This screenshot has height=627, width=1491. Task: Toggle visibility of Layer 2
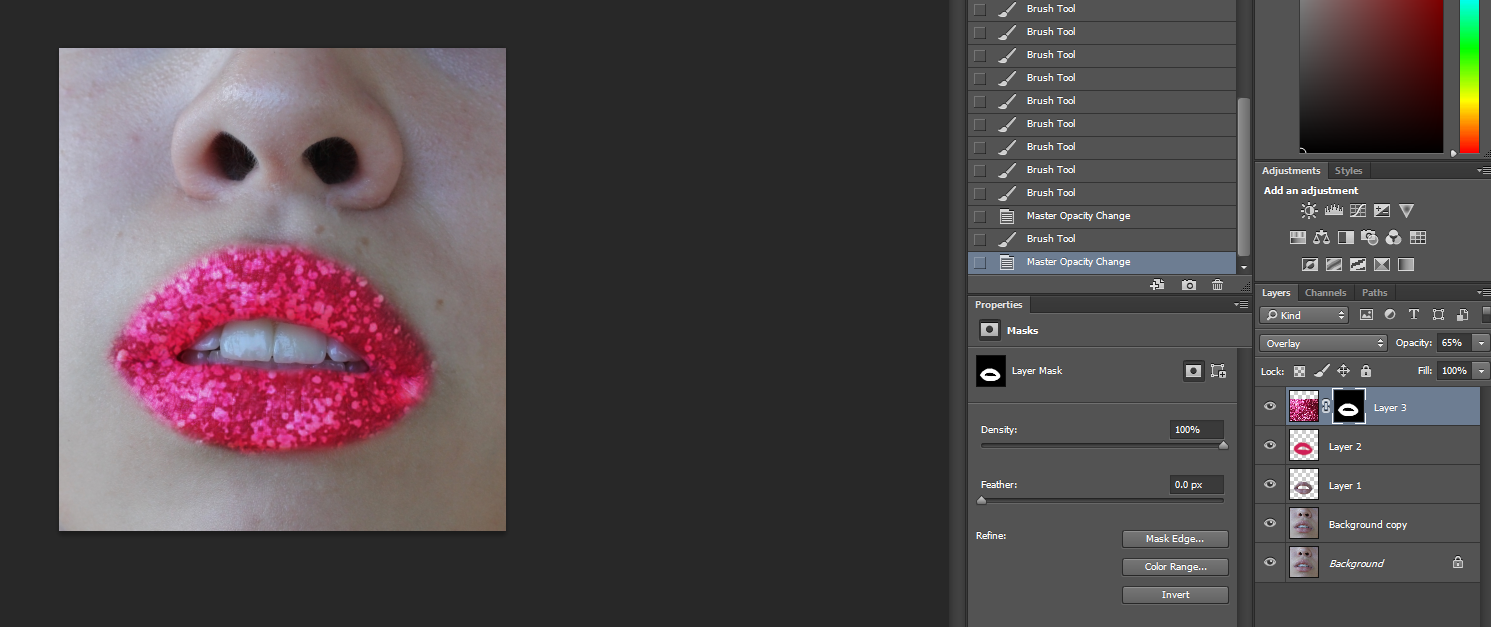[1269, 445]
